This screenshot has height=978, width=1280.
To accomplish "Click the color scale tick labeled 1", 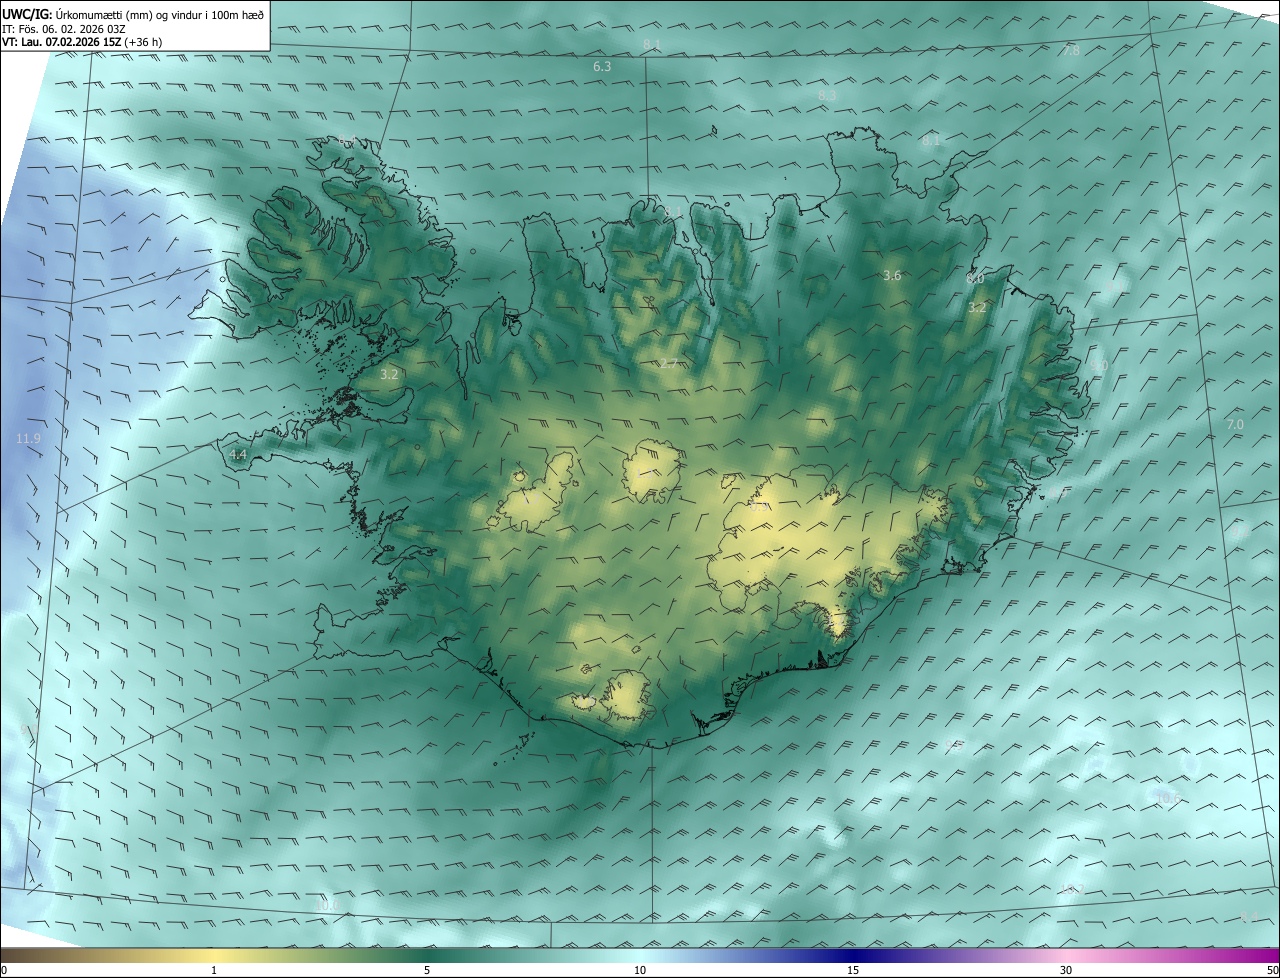I will [x=214, y=971].
